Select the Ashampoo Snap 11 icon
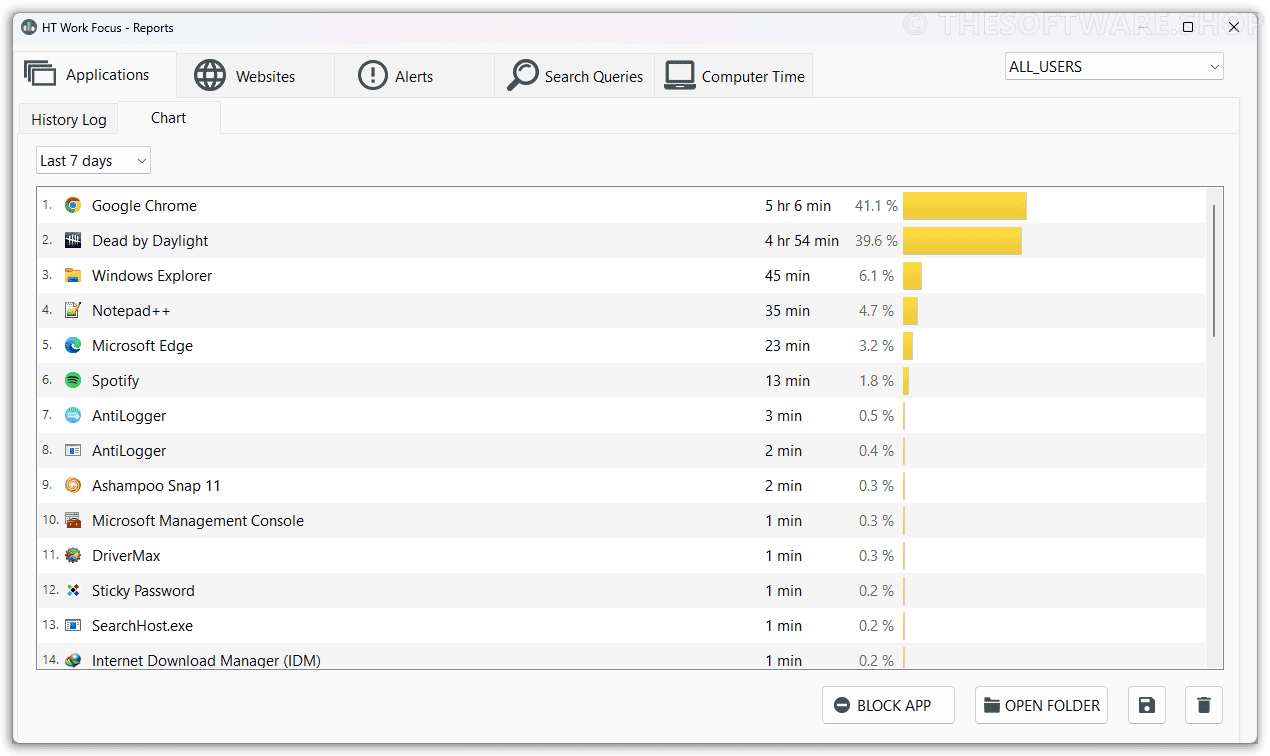This screenshot has height=756, width=1270. [73, 486]
